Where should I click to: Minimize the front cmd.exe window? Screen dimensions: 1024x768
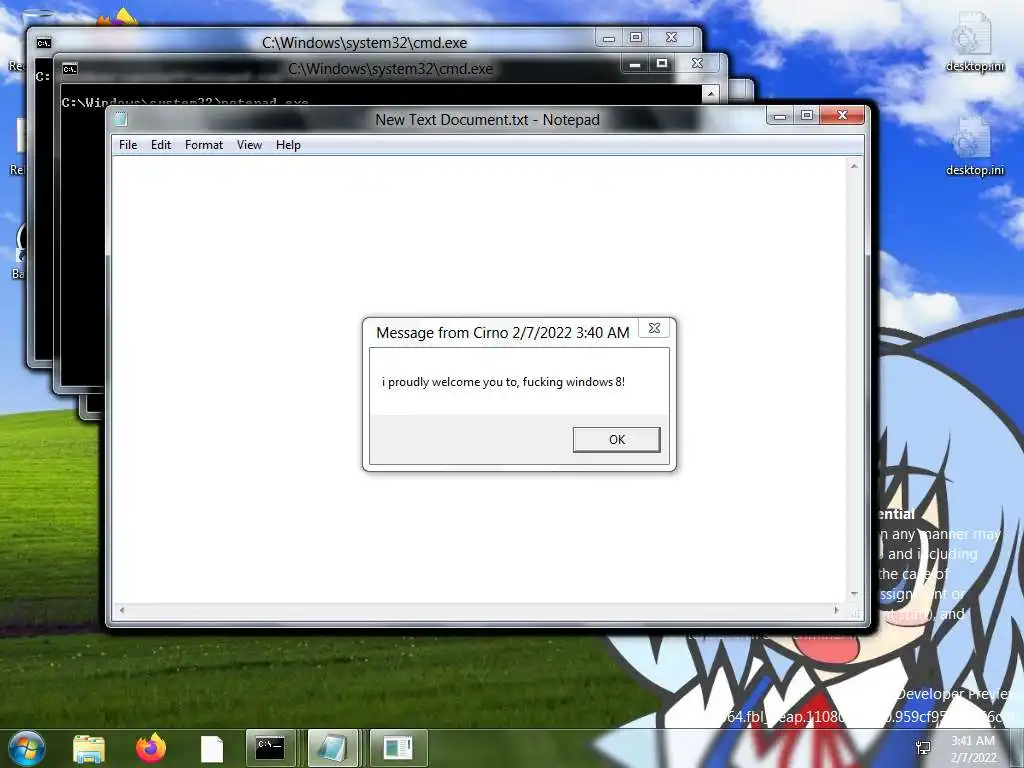(x=634, y=64)
